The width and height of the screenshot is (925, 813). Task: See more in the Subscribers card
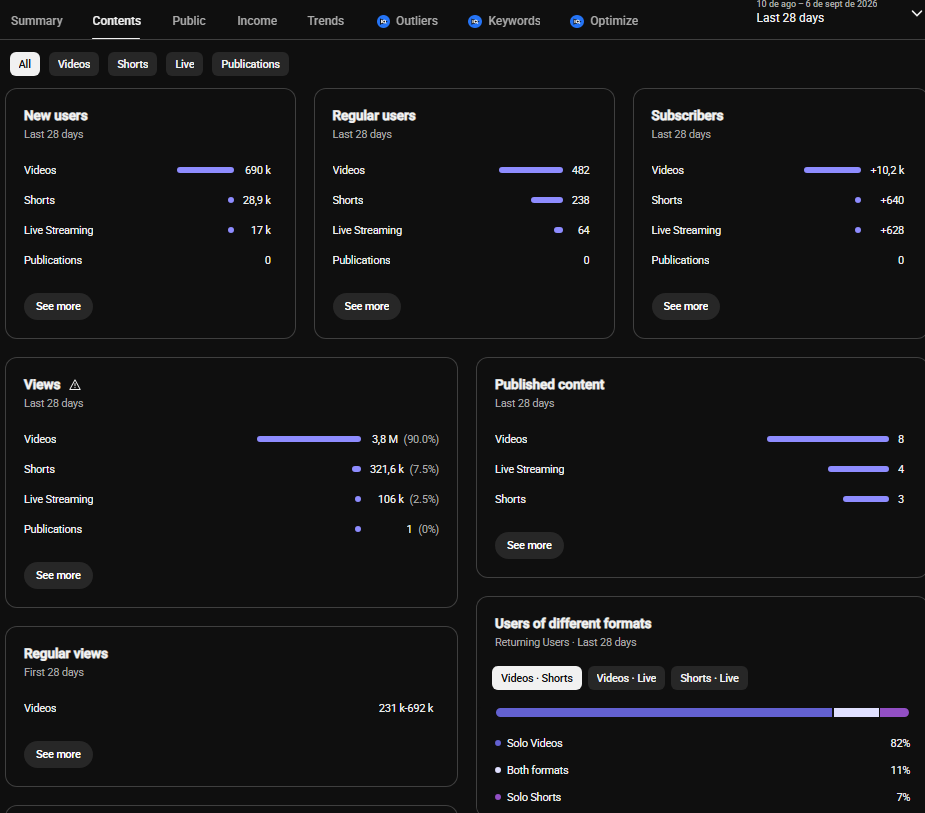685,306
